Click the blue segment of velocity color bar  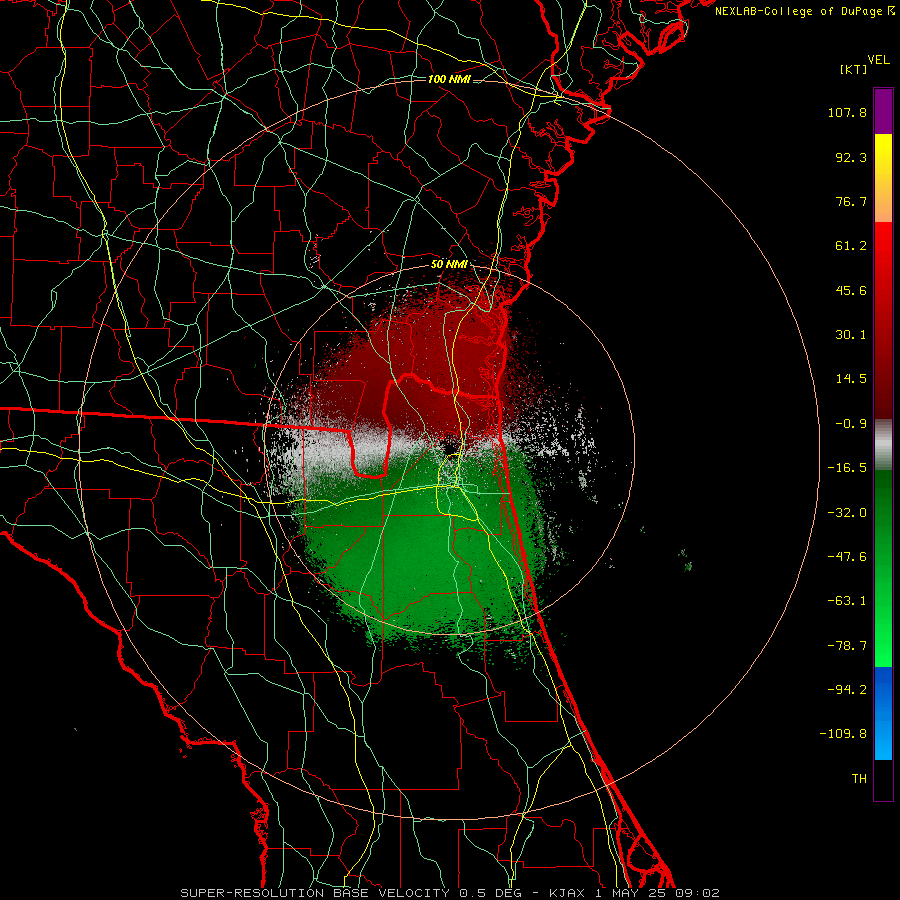coord(883,713)
